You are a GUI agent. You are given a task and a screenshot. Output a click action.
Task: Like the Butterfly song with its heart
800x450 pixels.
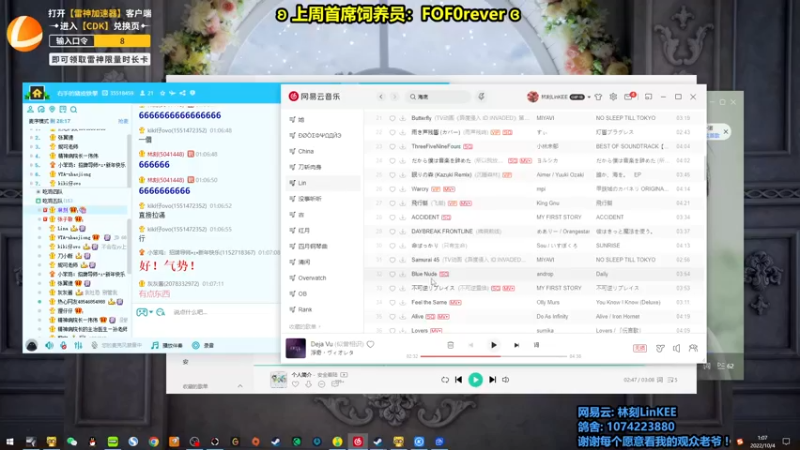pyautogui.click(x=392, y=118)
